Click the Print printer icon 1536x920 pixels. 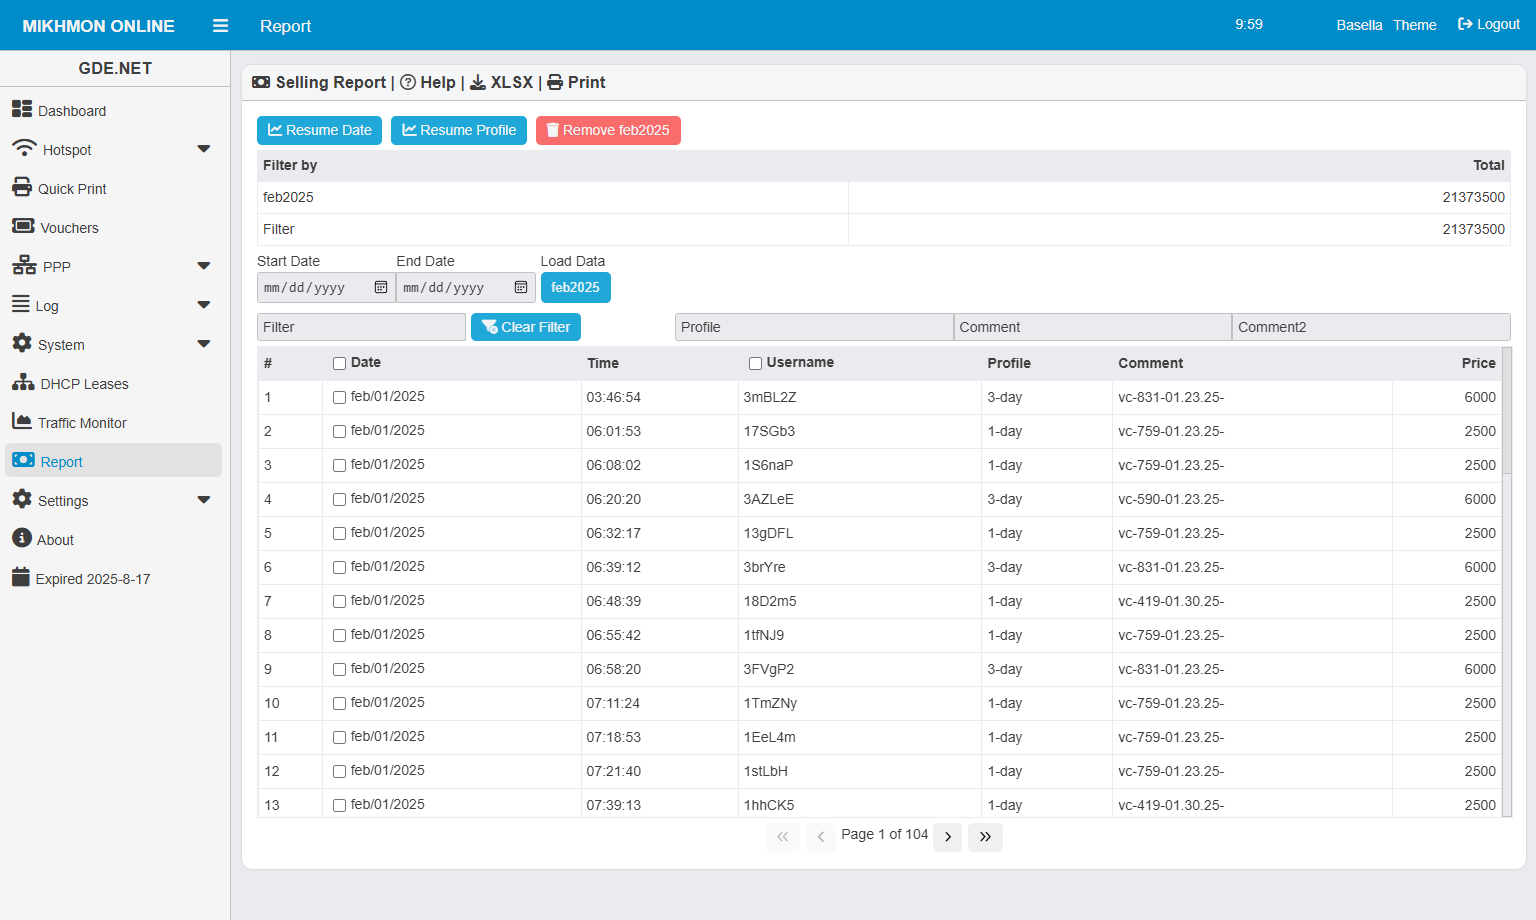(555, 83)
